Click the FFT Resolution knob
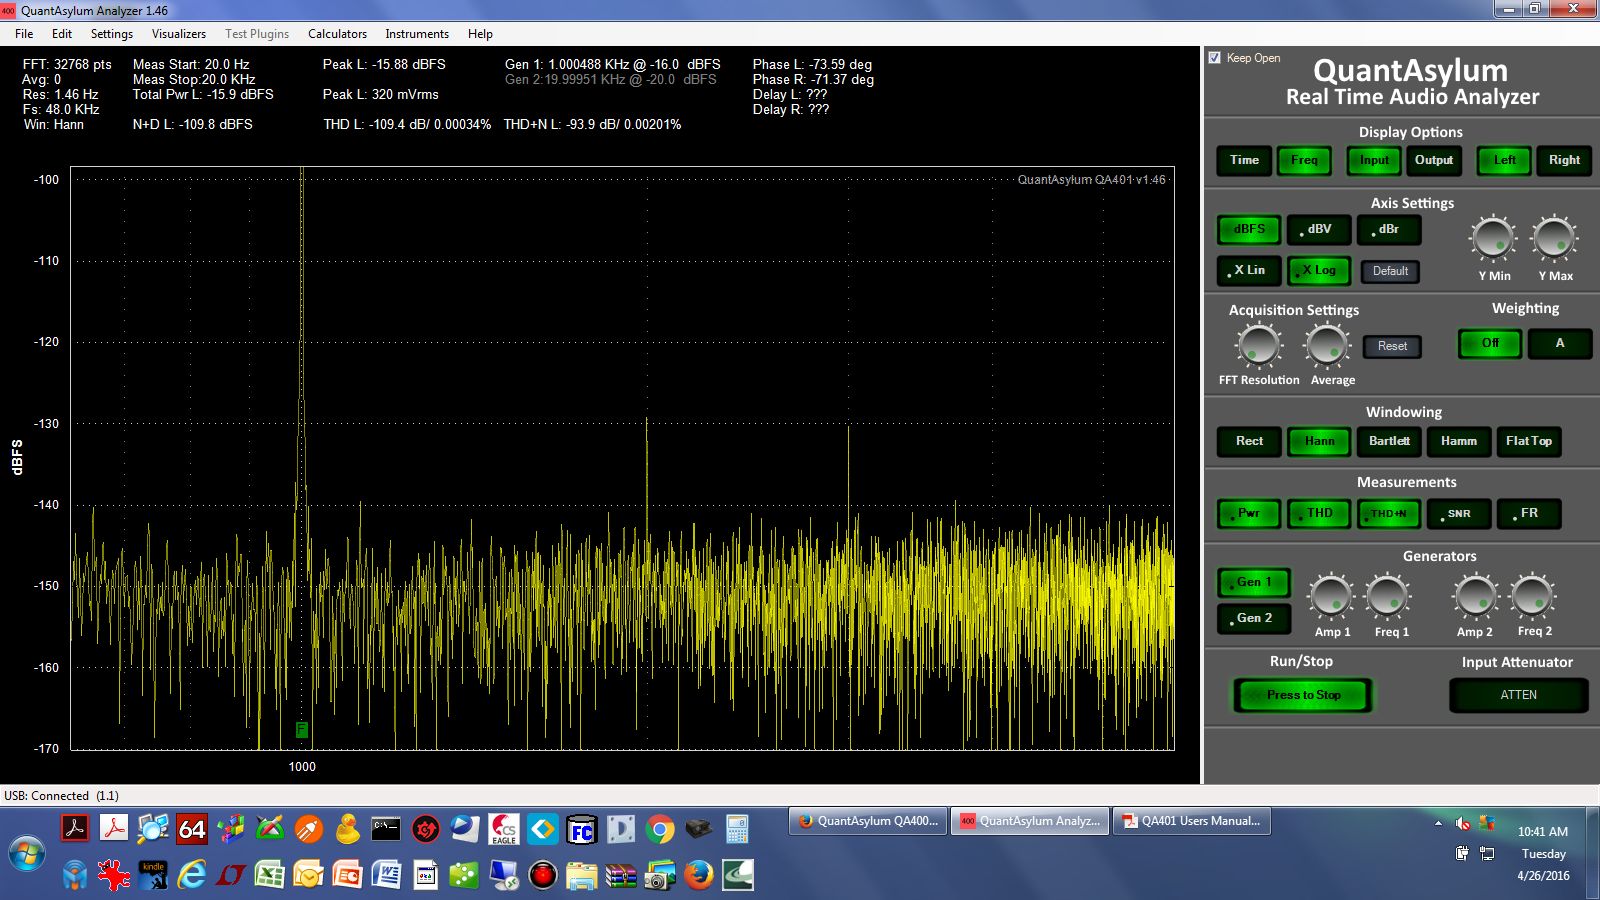This screenshot has width=1600, height=900. point(1258,346)
